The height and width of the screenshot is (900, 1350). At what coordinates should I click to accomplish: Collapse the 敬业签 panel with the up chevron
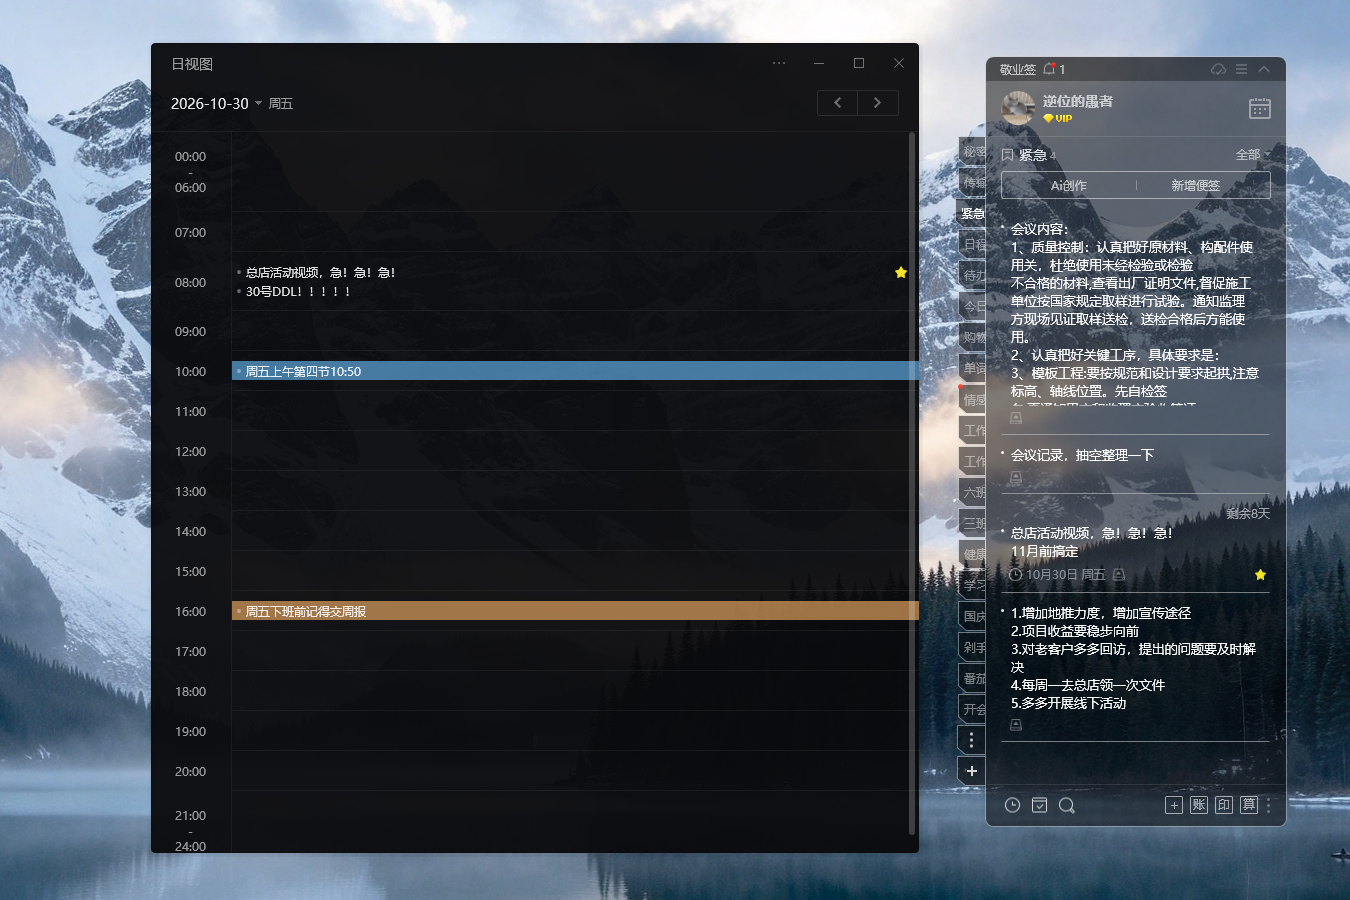tap(1264, 69)
